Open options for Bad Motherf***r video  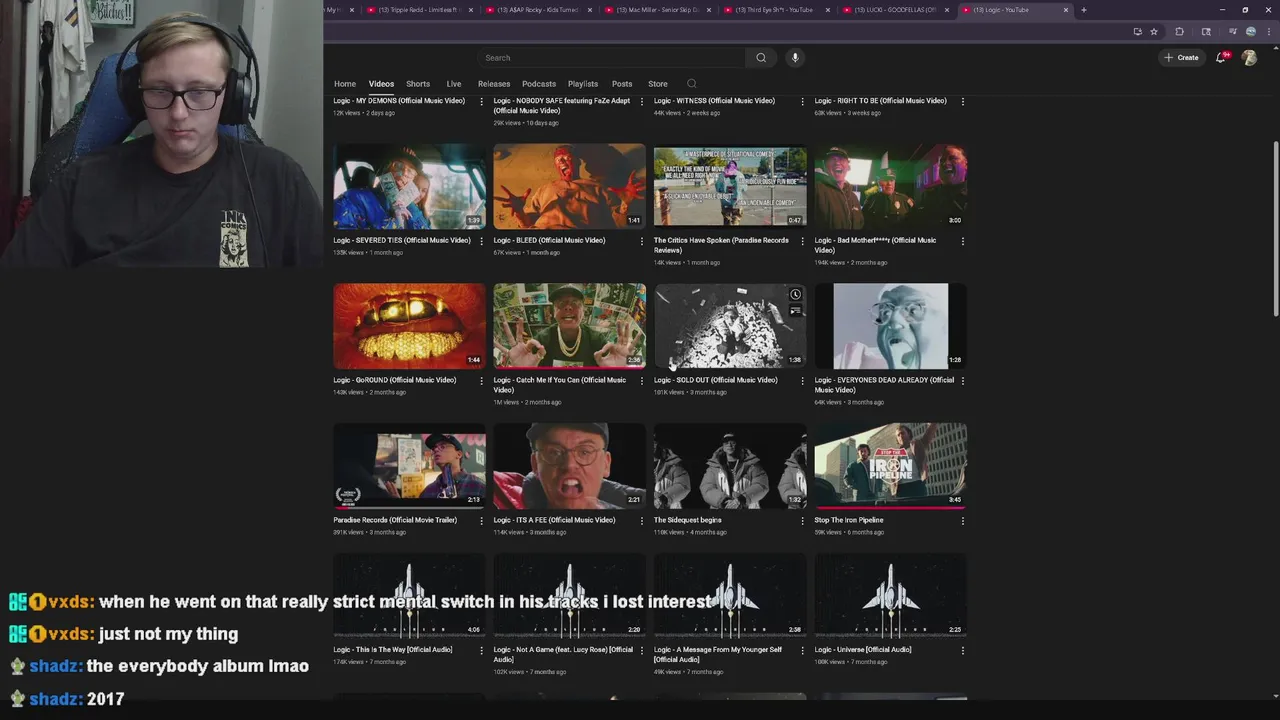pos(963,241)
